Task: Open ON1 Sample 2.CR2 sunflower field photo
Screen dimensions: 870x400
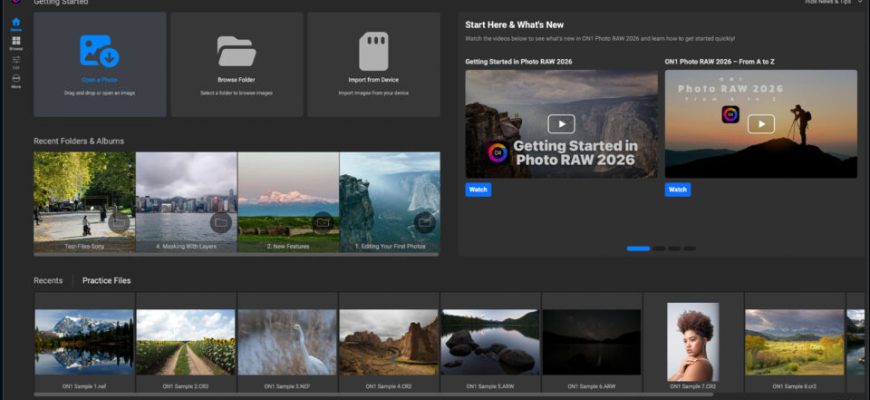Action: pos(186,342)
